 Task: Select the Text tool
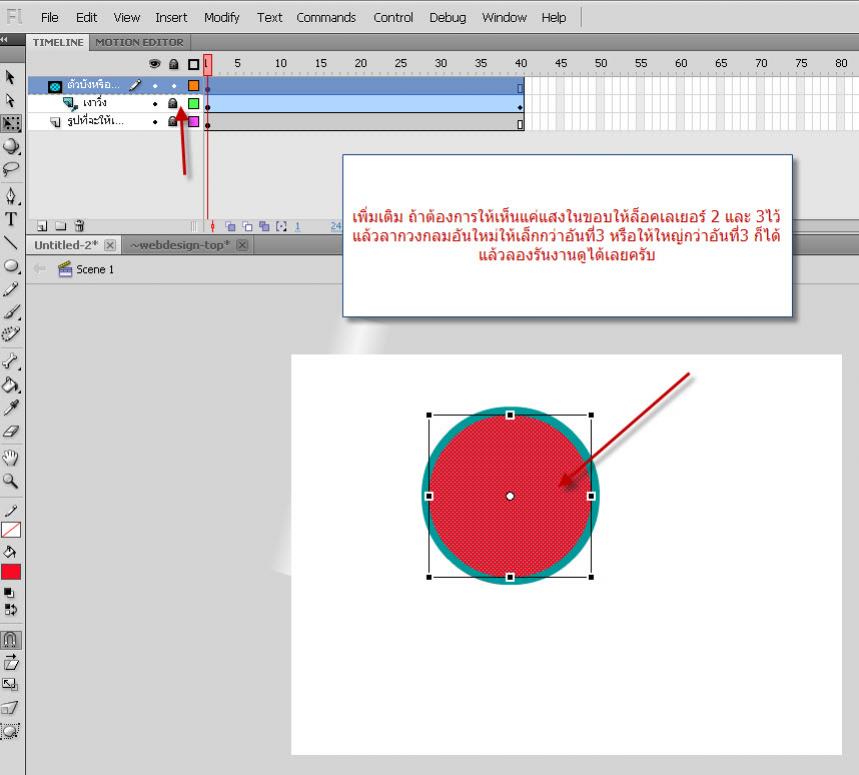tap(11, 219)
